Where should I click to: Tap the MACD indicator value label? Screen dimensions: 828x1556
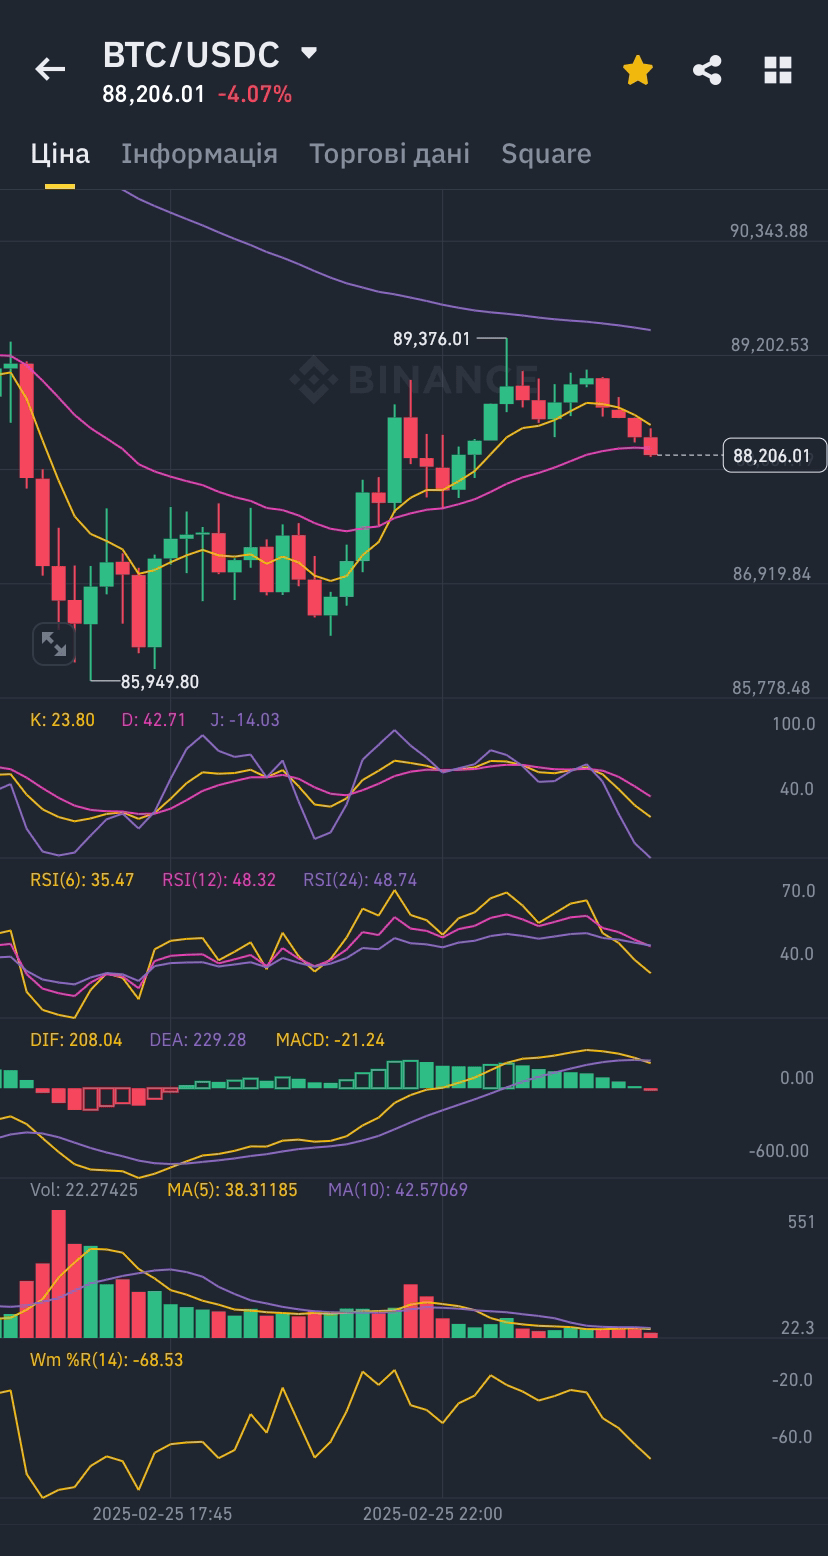tap(330, 1040)
